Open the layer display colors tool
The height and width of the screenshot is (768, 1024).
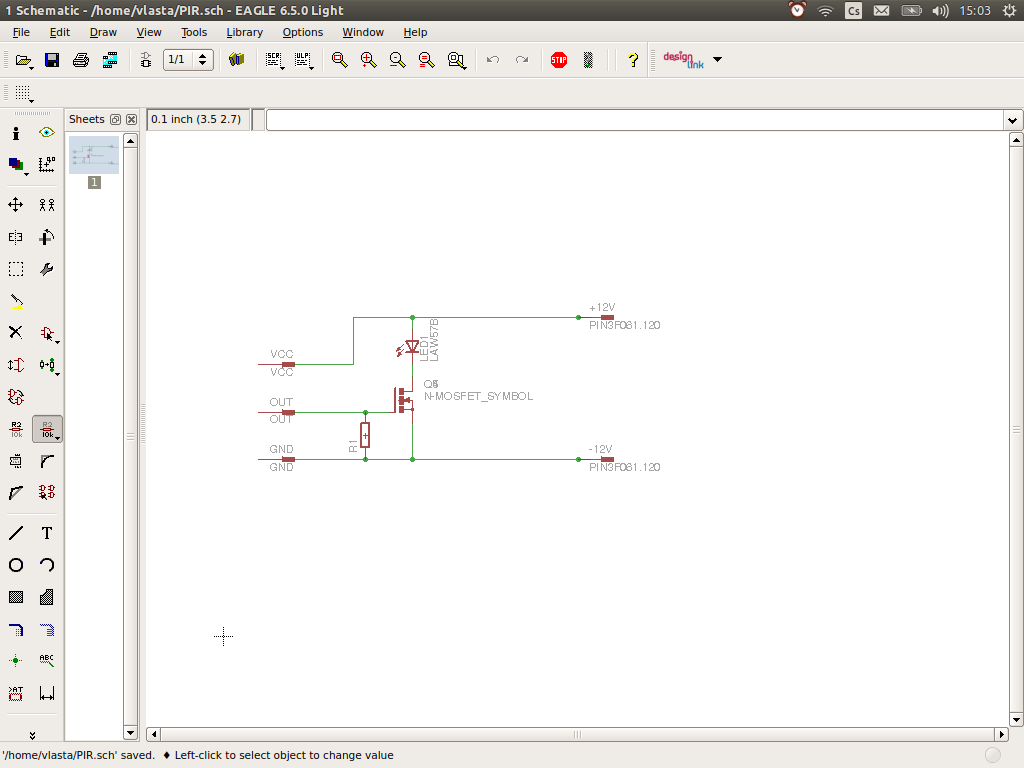16,164
